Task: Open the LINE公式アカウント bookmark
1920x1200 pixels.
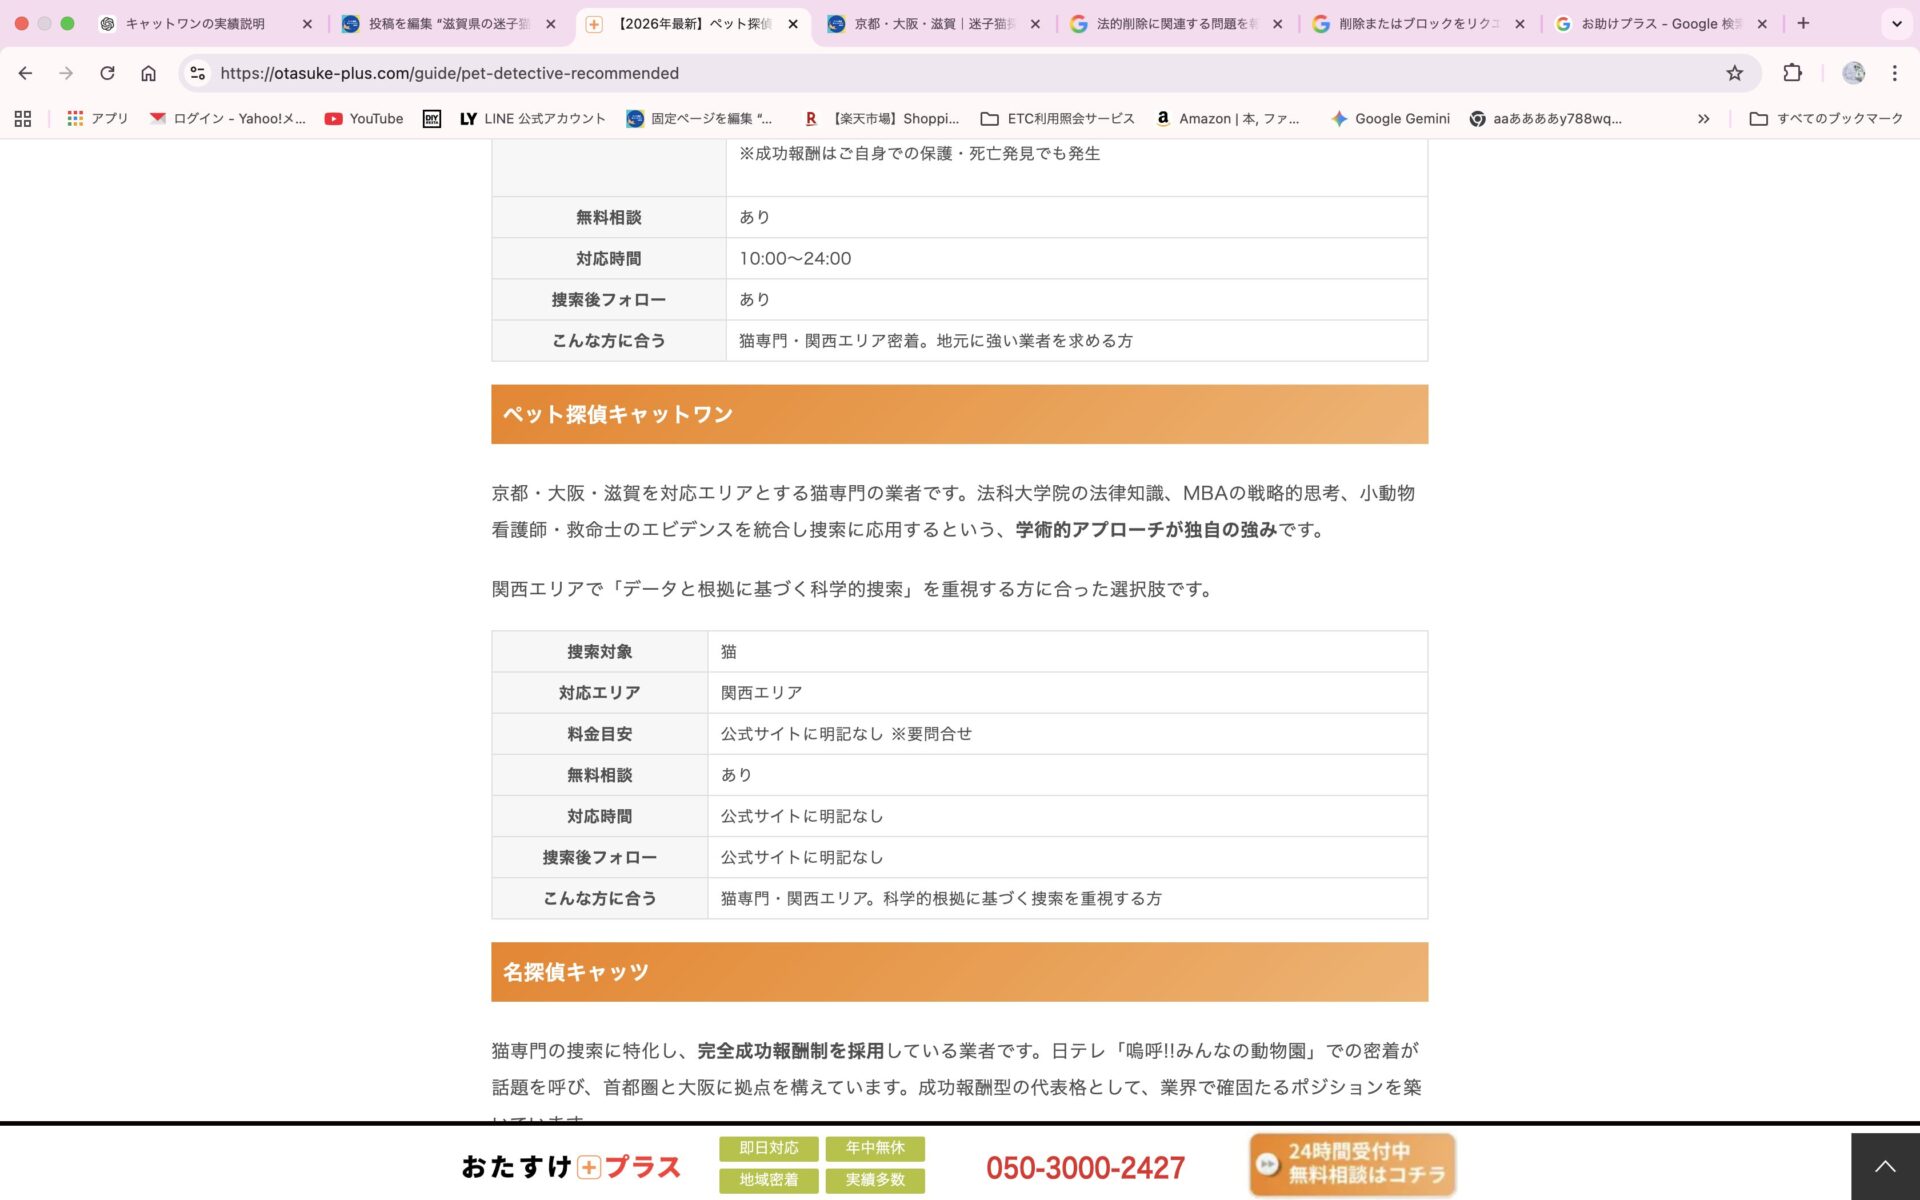Action: (533, 118)
